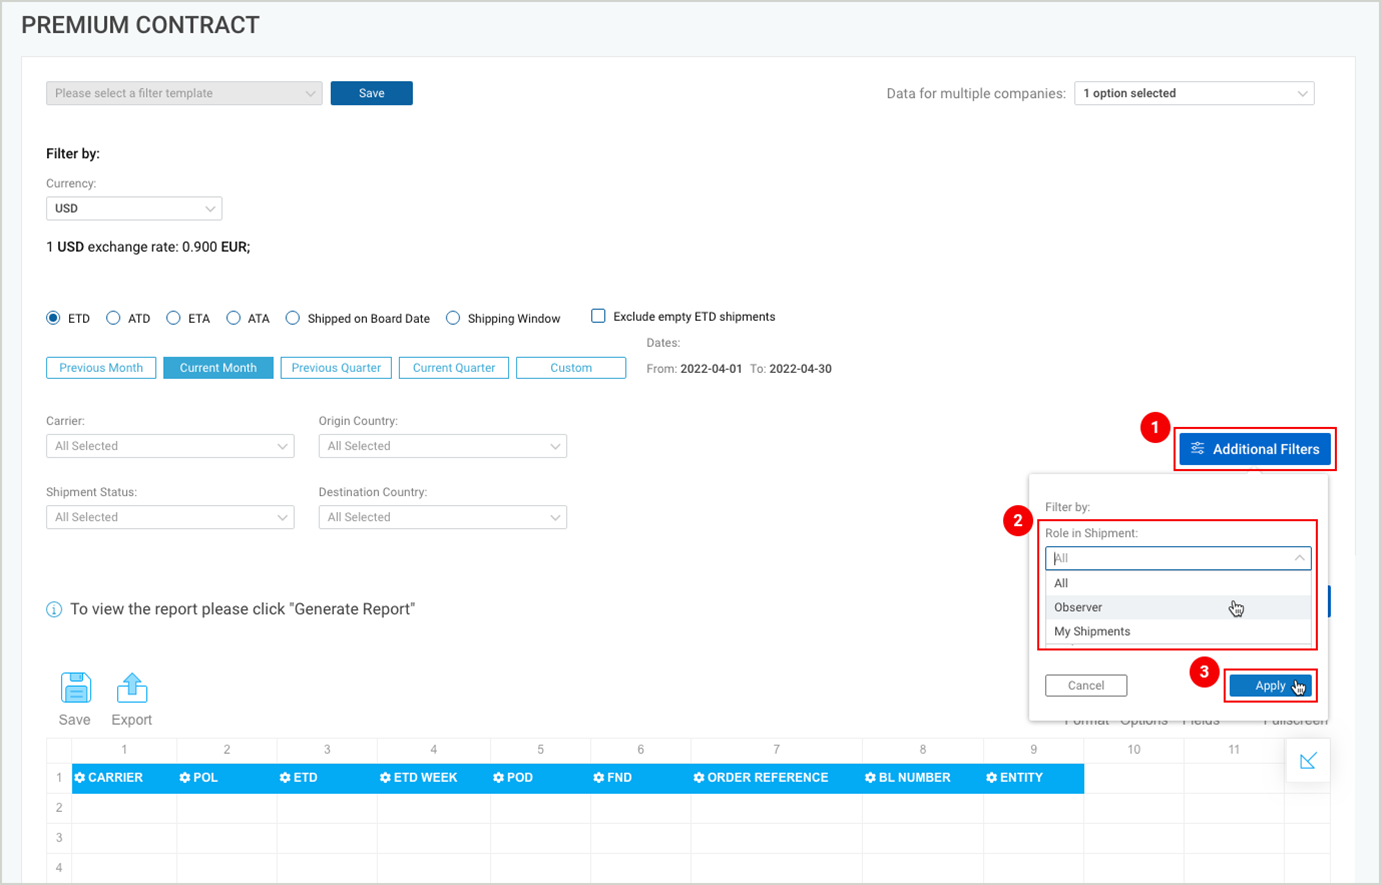The image size is (1381, 885).
Task: Open the Data for multiple companies dropdown
Action: (x=1194, y=93)
